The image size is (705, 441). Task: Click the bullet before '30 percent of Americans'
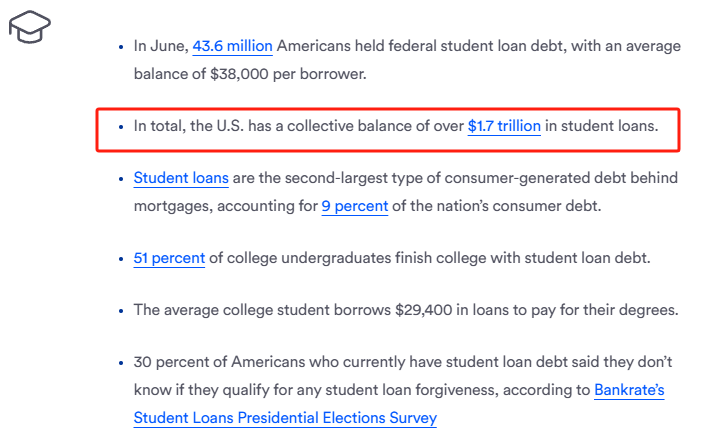pos(120,363)
